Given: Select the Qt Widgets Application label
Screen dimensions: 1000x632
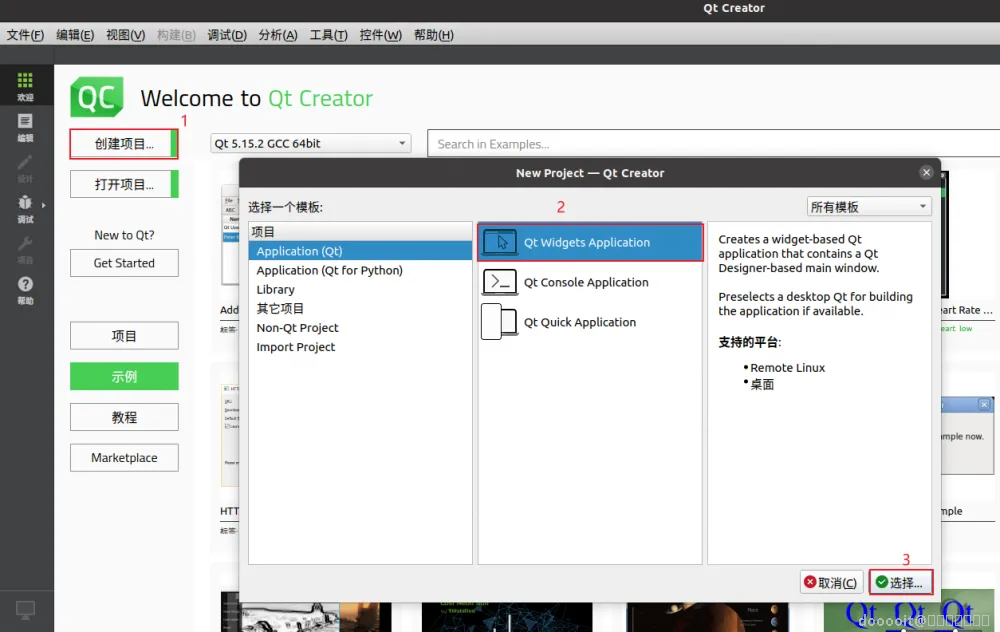Looking at the screenshot, I should point(587,242).
